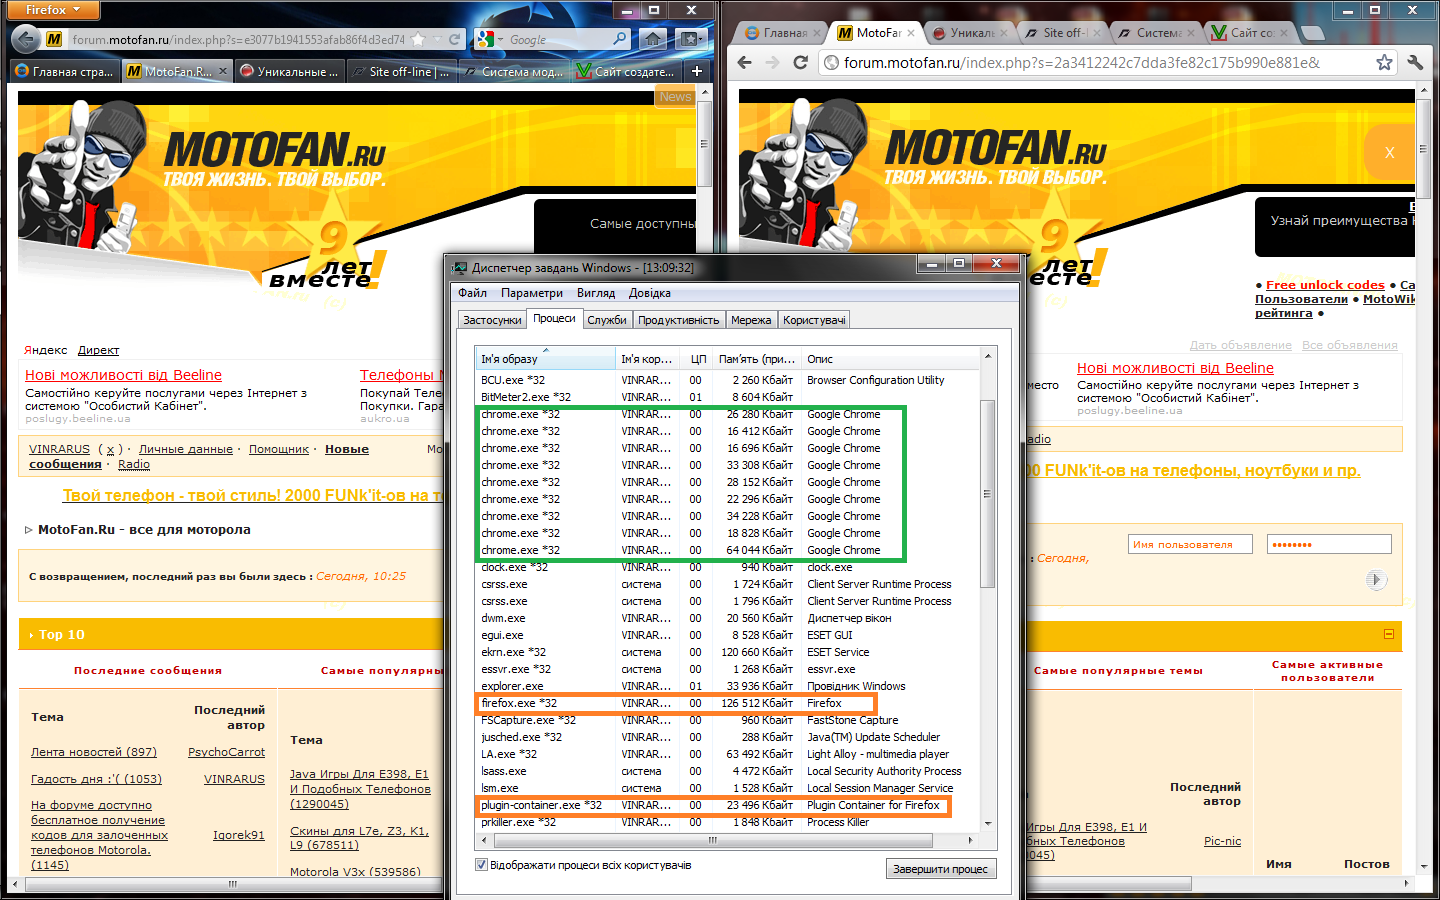Open the Firefox bookmarks menu button
1440x900 pixels.
pyautogui.click(x=689, y=39)
